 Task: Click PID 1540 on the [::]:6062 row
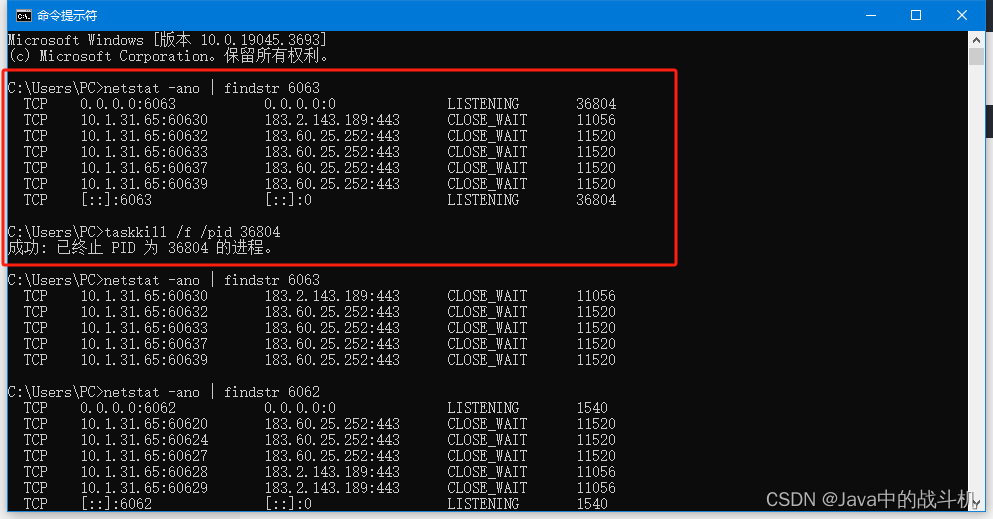pyautogui.click(x=591, y=504)
